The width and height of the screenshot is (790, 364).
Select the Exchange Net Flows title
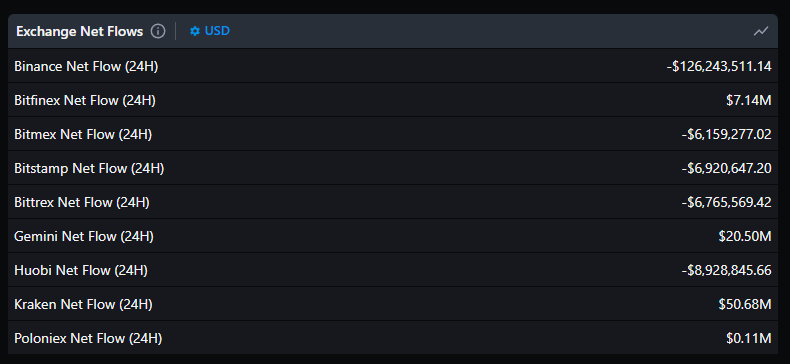80,31
